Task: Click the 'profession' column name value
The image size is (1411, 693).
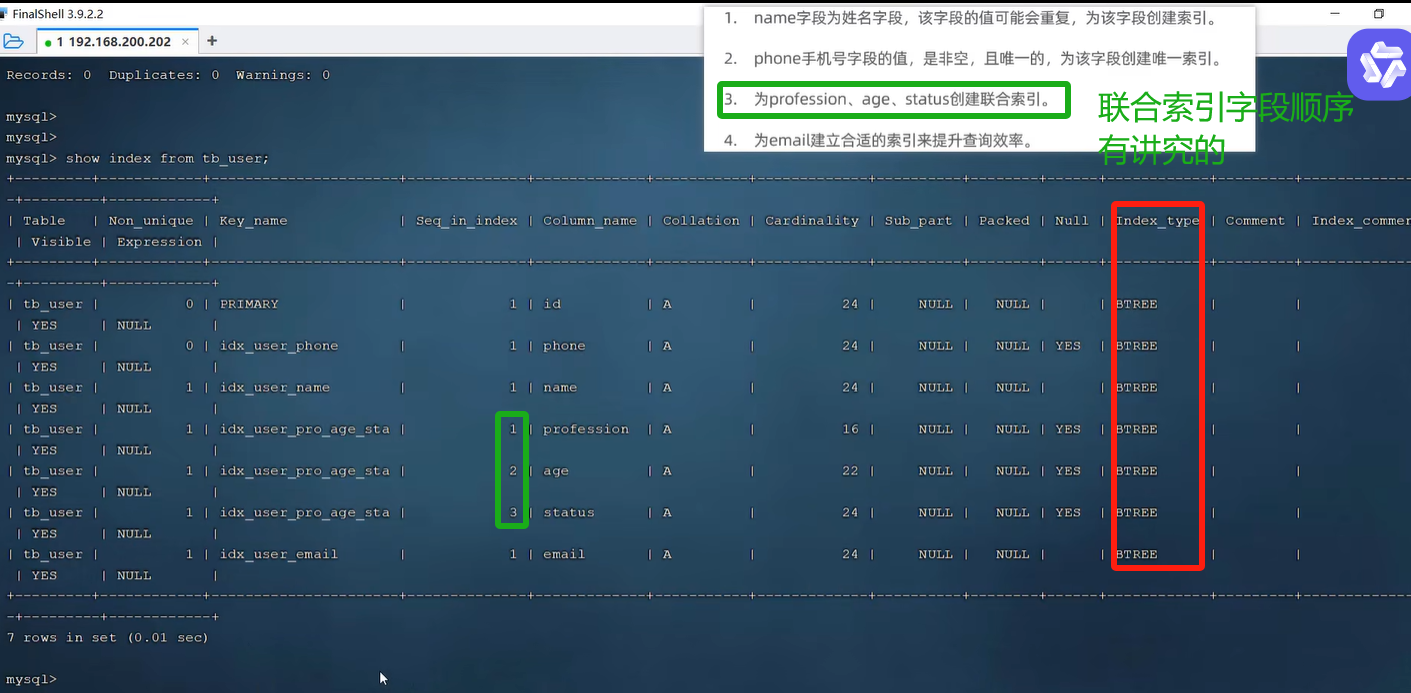Action: [x=586, y=429]
